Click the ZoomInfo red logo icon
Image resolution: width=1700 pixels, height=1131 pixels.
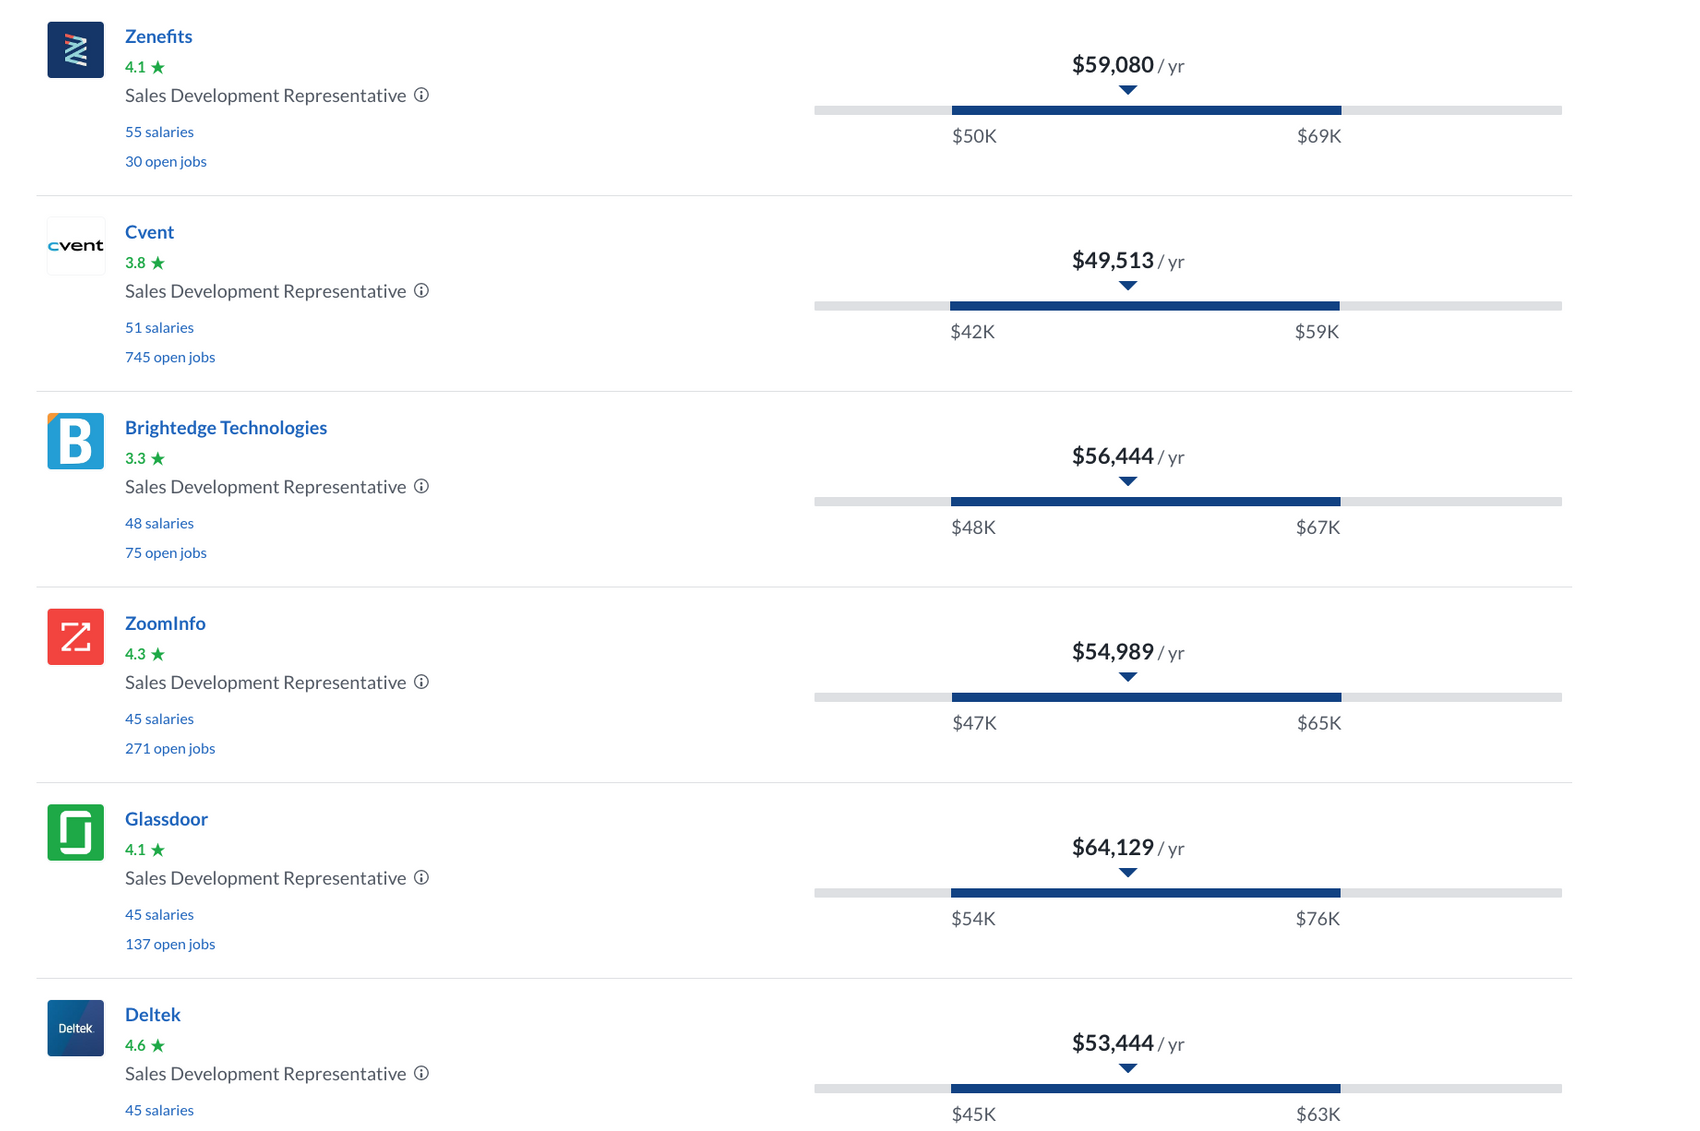75,637
